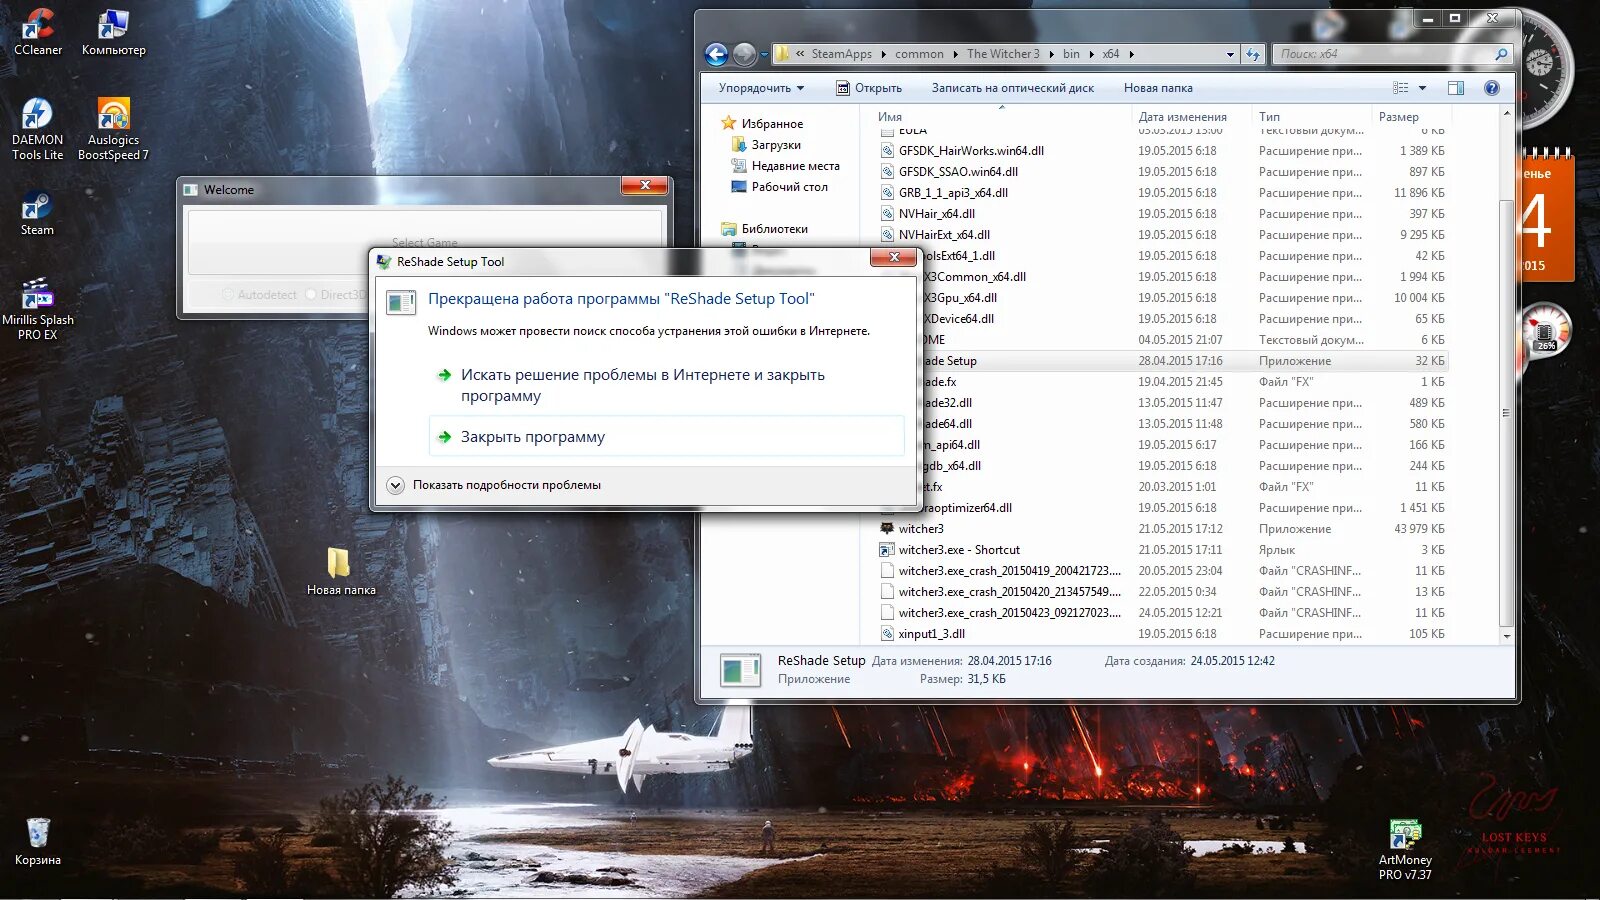Click Открыть in the Explorer toolbar
The height and width of the screenshot is (900, 1600).
coord(869,88)
